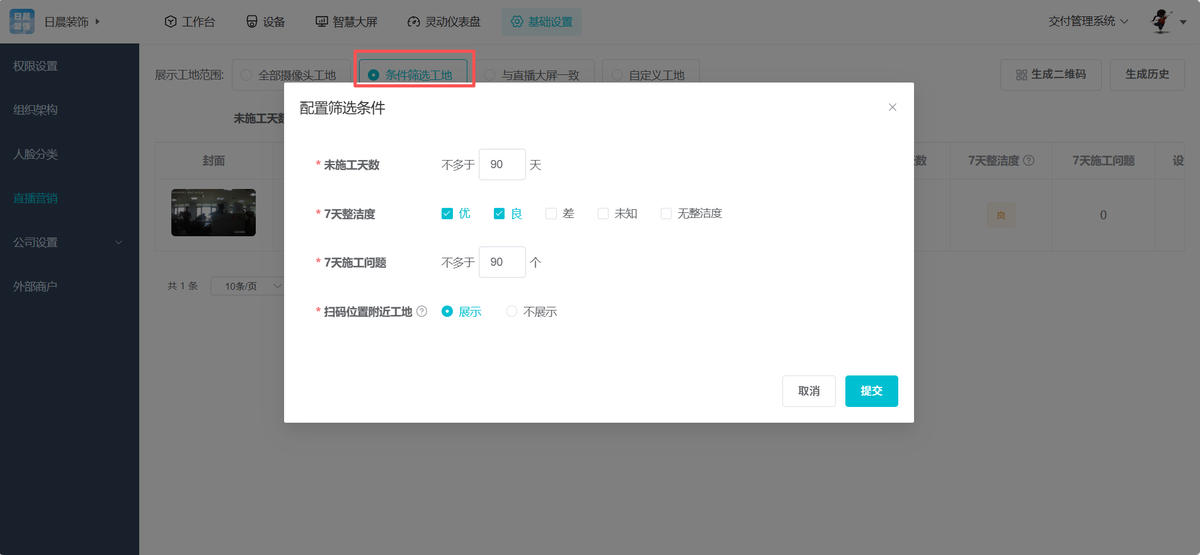Click the site cover thumbnail image

213,212
